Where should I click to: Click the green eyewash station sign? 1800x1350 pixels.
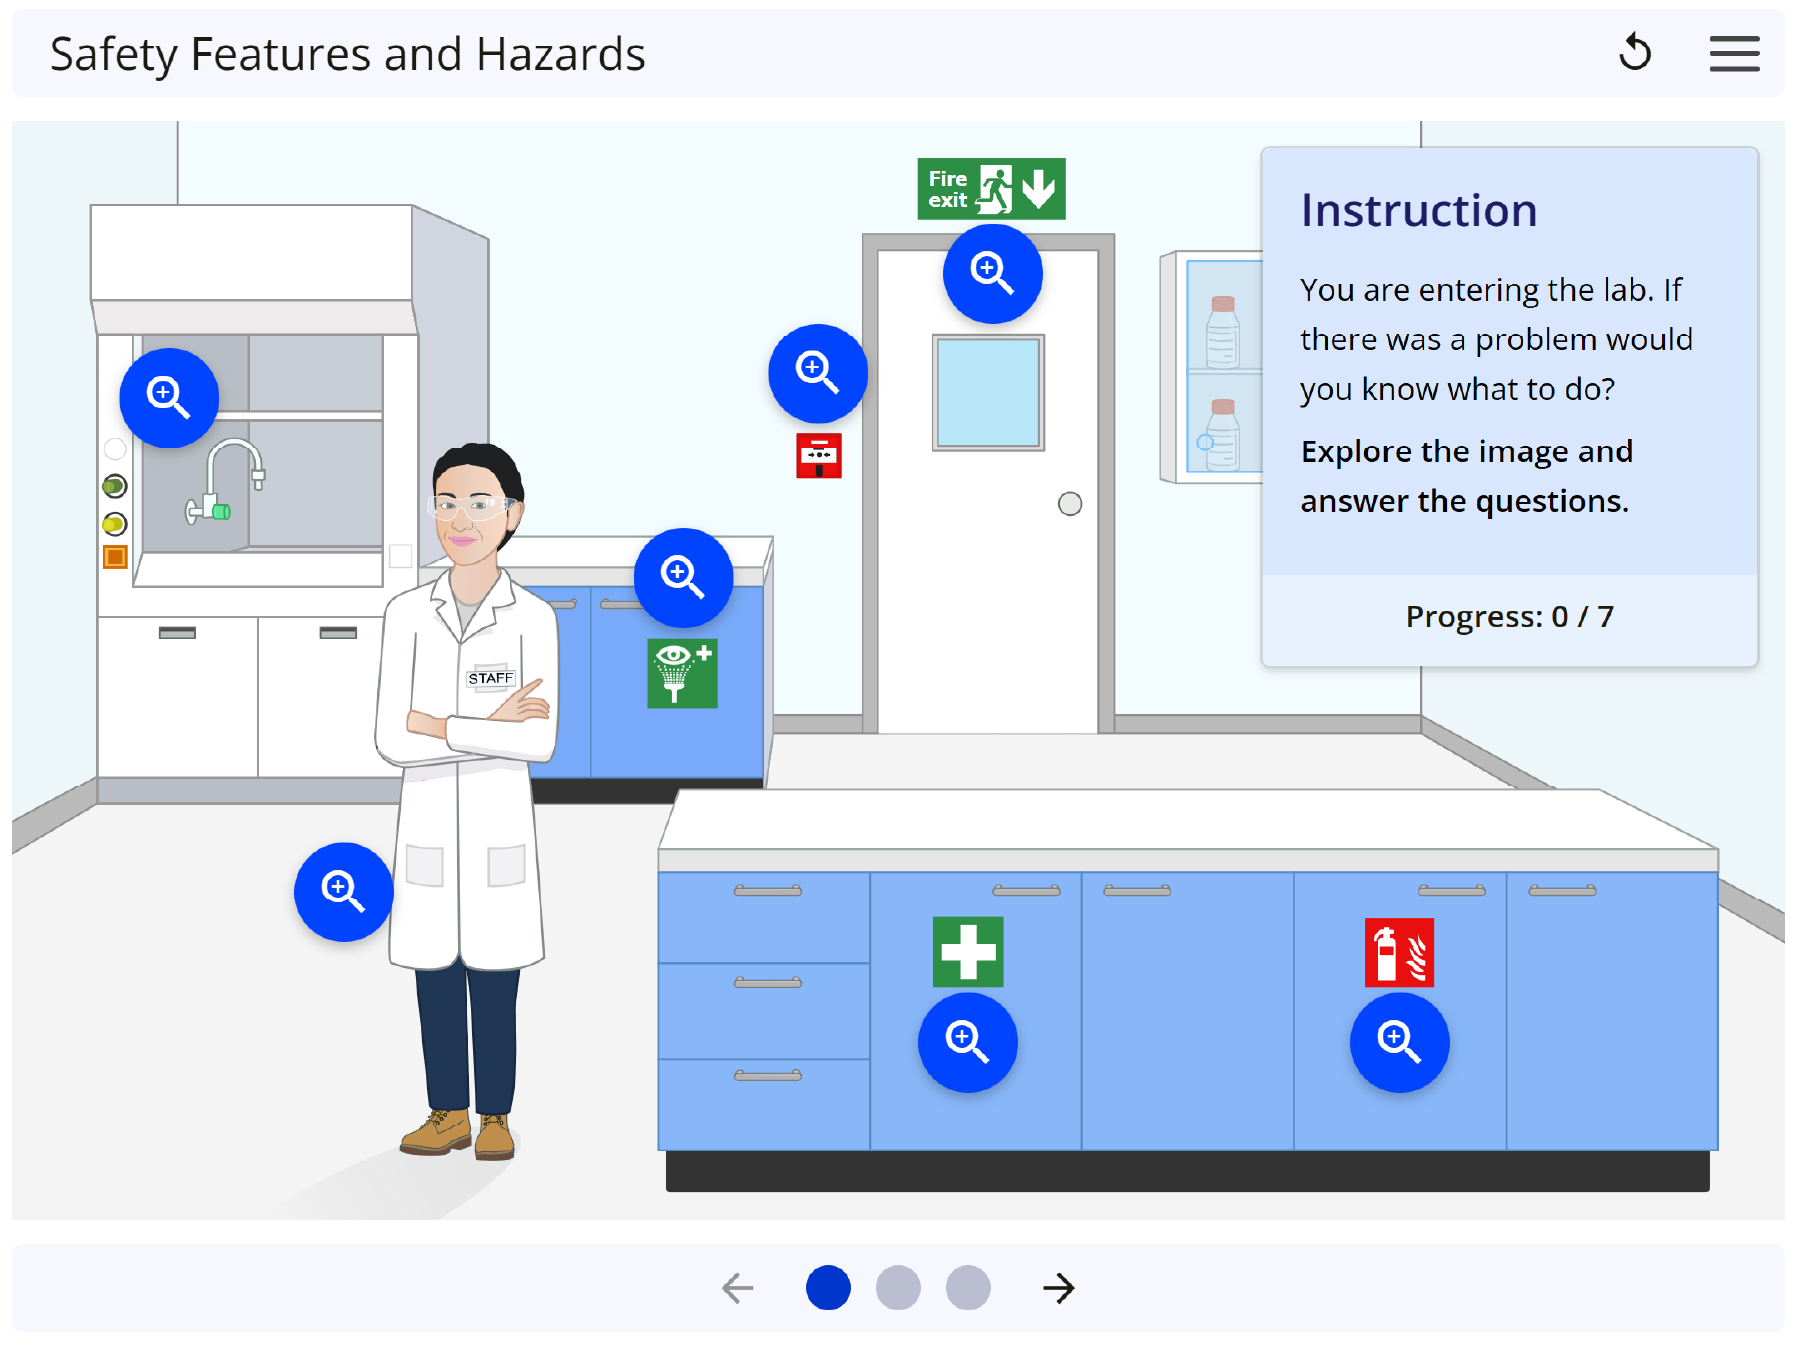pos(682,673)
